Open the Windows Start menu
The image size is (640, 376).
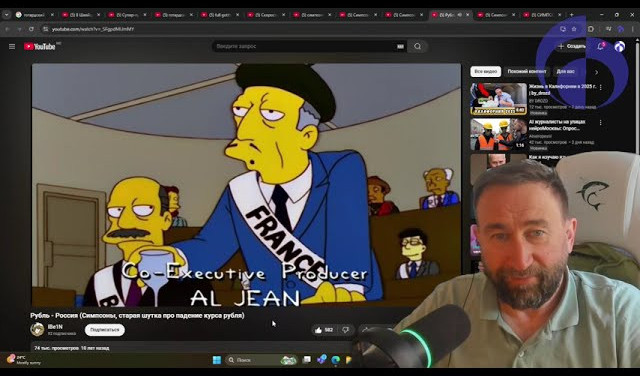point(217,360)
